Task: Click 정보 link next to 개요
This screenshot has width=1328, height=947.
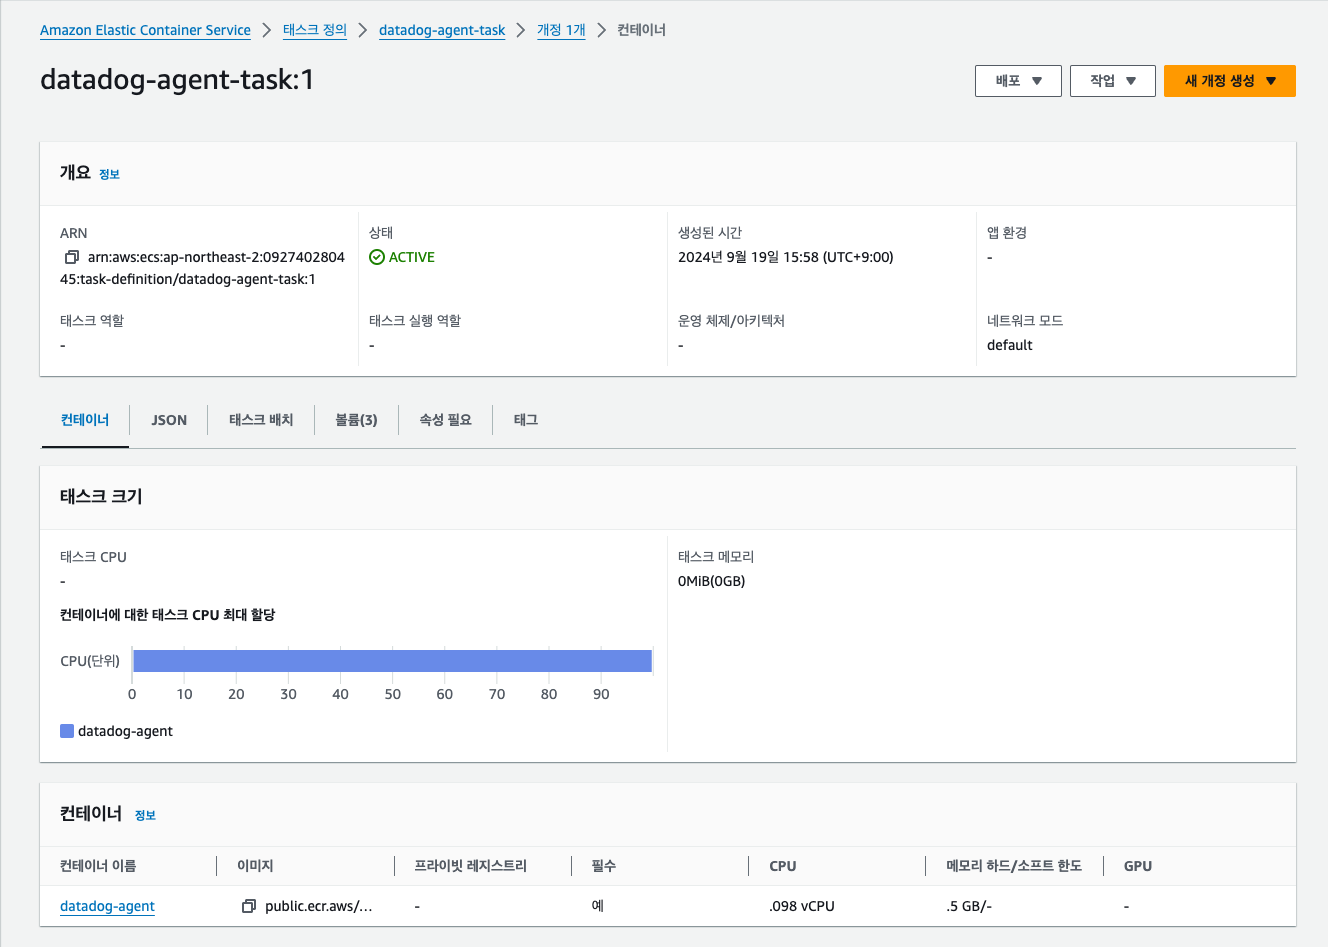Action: pyautogui.click(x=109, y=174)
